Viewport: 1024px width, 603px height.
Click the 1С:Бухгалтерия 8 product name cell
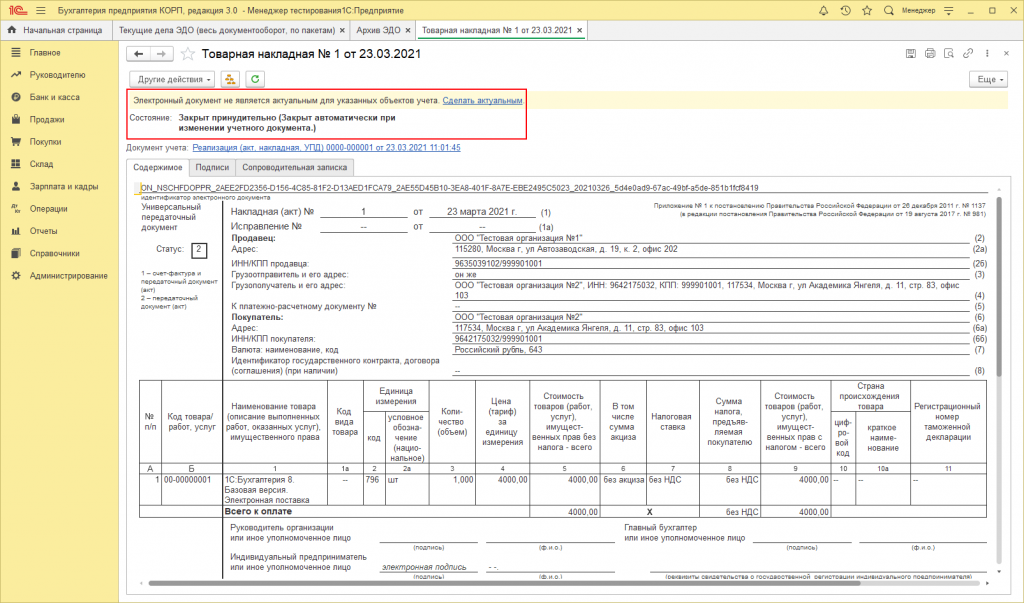275,489
